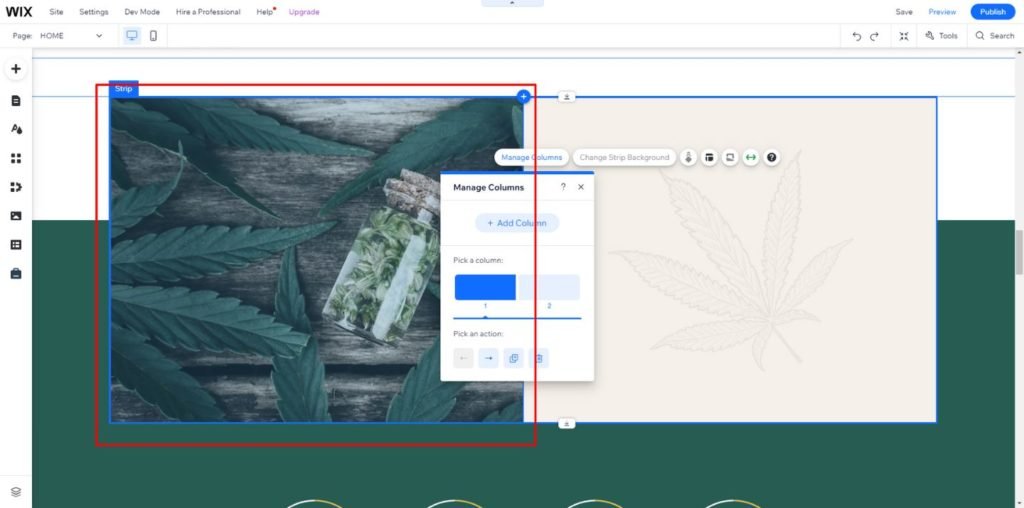1024x508 pixels.
Task: Click the column width slider handle
Action: click(x=485, y=317)
